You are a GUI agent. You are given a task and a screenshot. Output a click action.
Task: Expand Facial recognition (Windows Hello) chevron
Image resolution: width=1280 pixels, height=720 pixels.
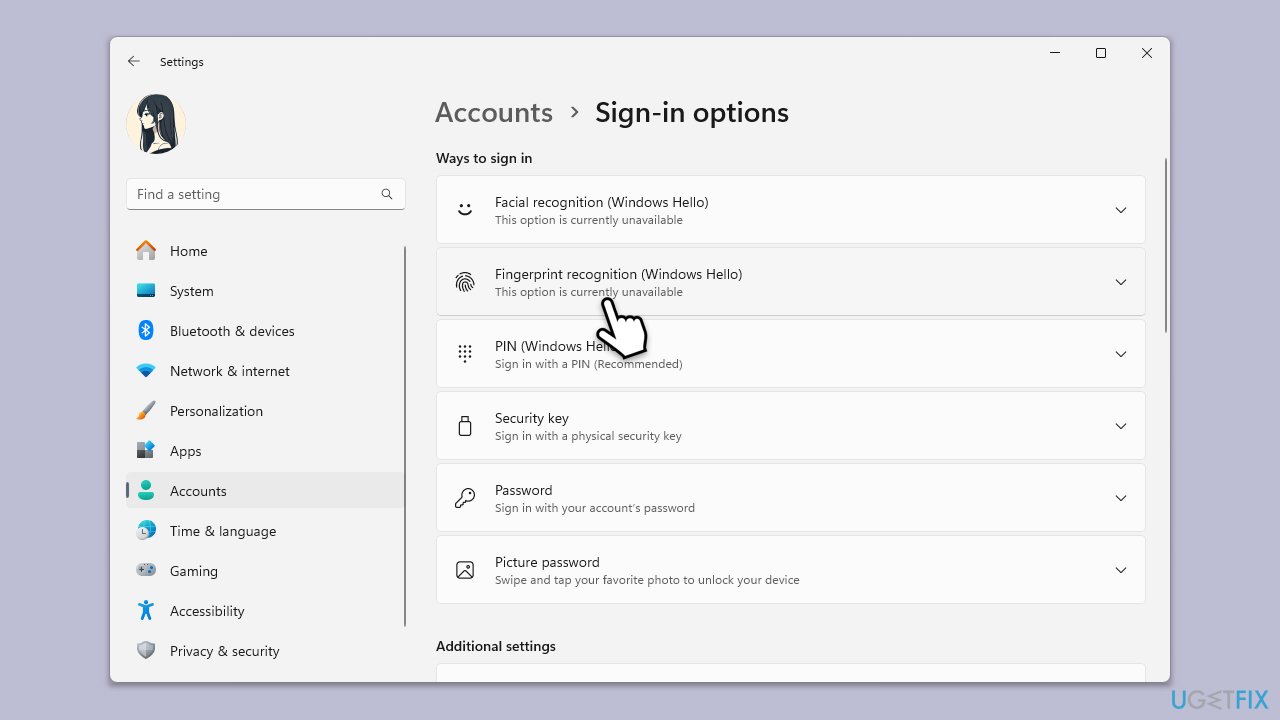pos(1120,210)
